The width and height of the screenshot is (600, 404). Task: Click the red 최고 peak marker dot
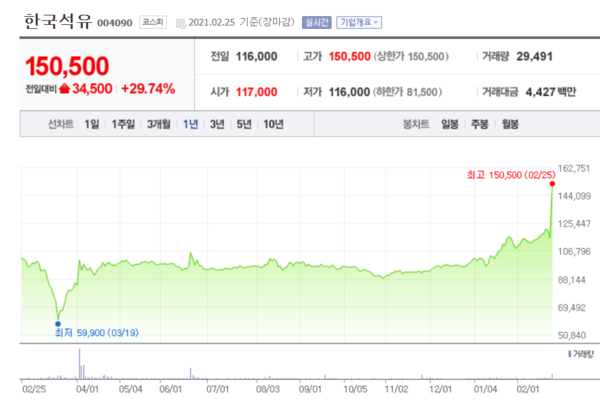(x=552, y=184)
